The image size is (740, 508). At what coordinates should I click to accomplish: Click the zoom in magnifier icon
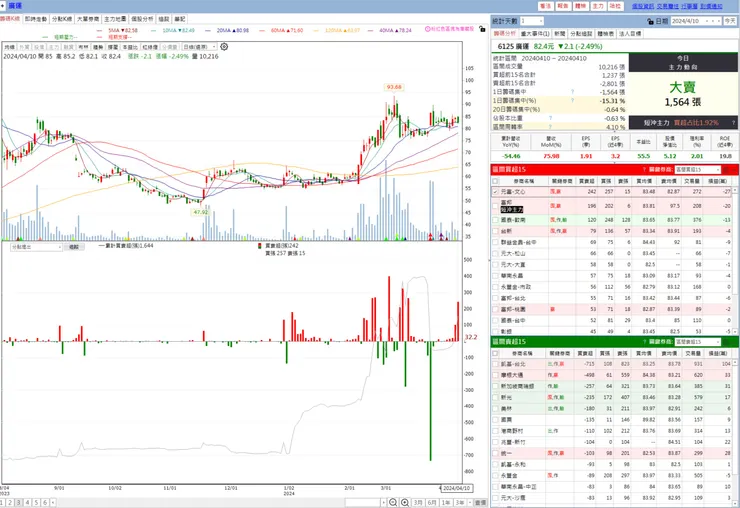(405, 503)
